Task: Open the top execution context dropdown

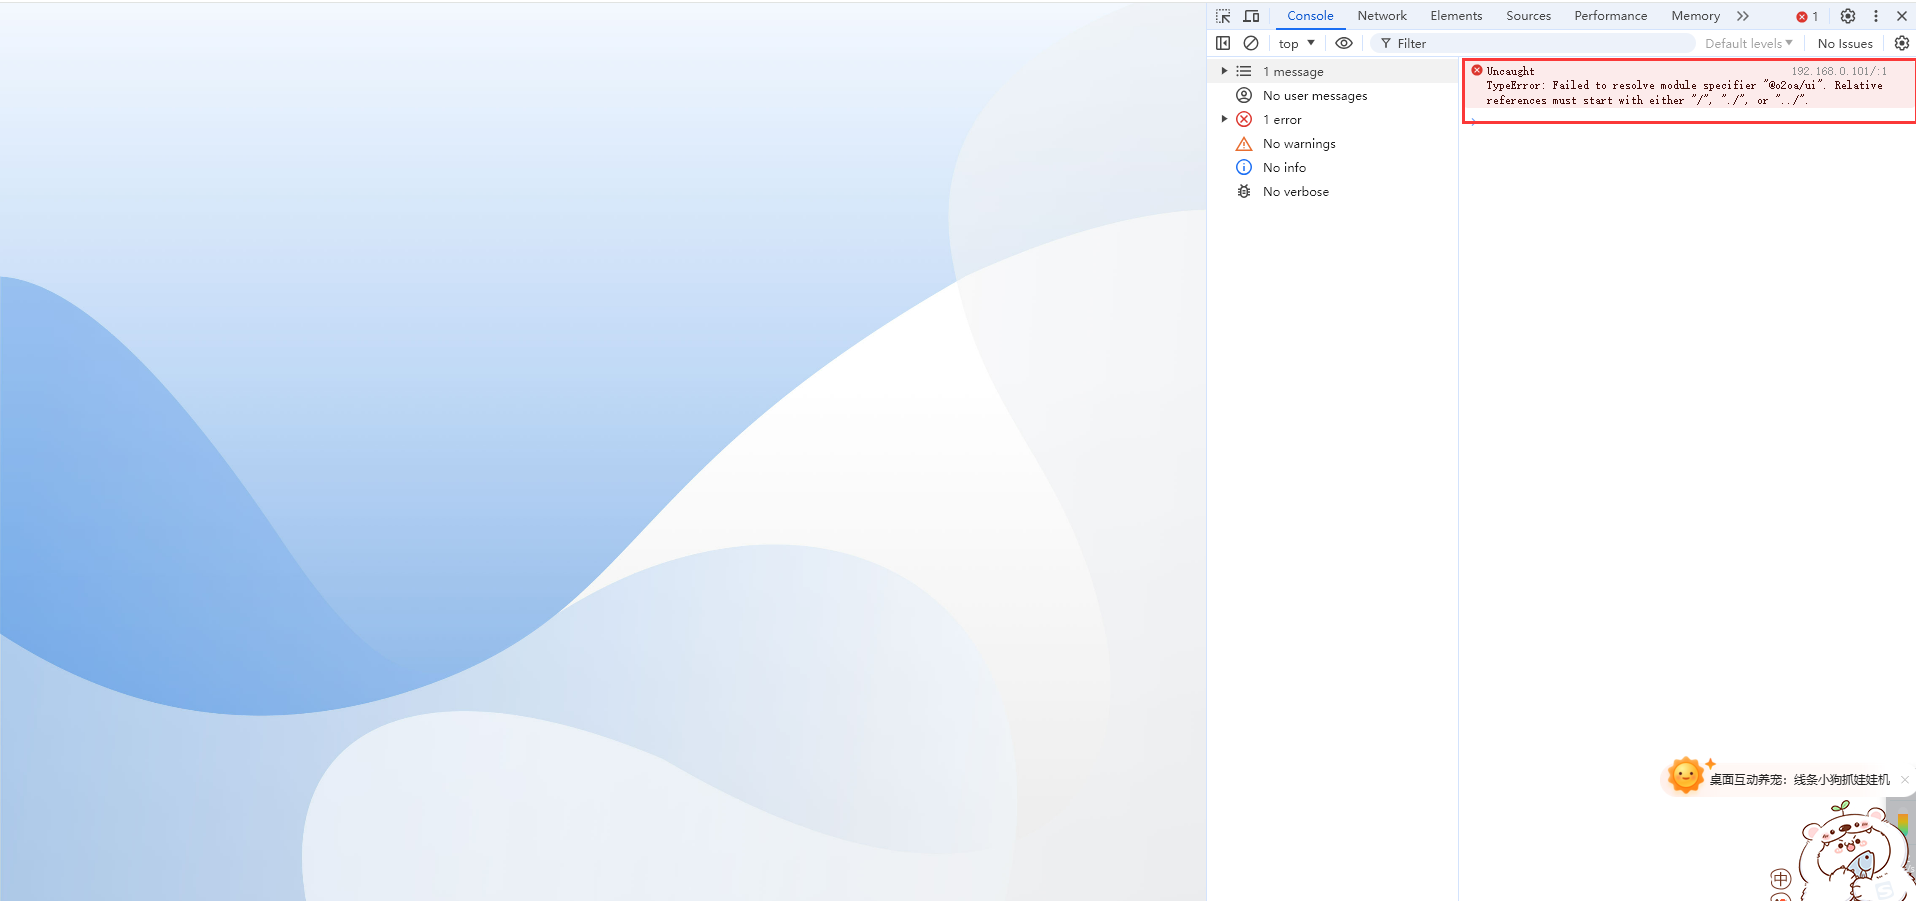Action: point(1296,43)
